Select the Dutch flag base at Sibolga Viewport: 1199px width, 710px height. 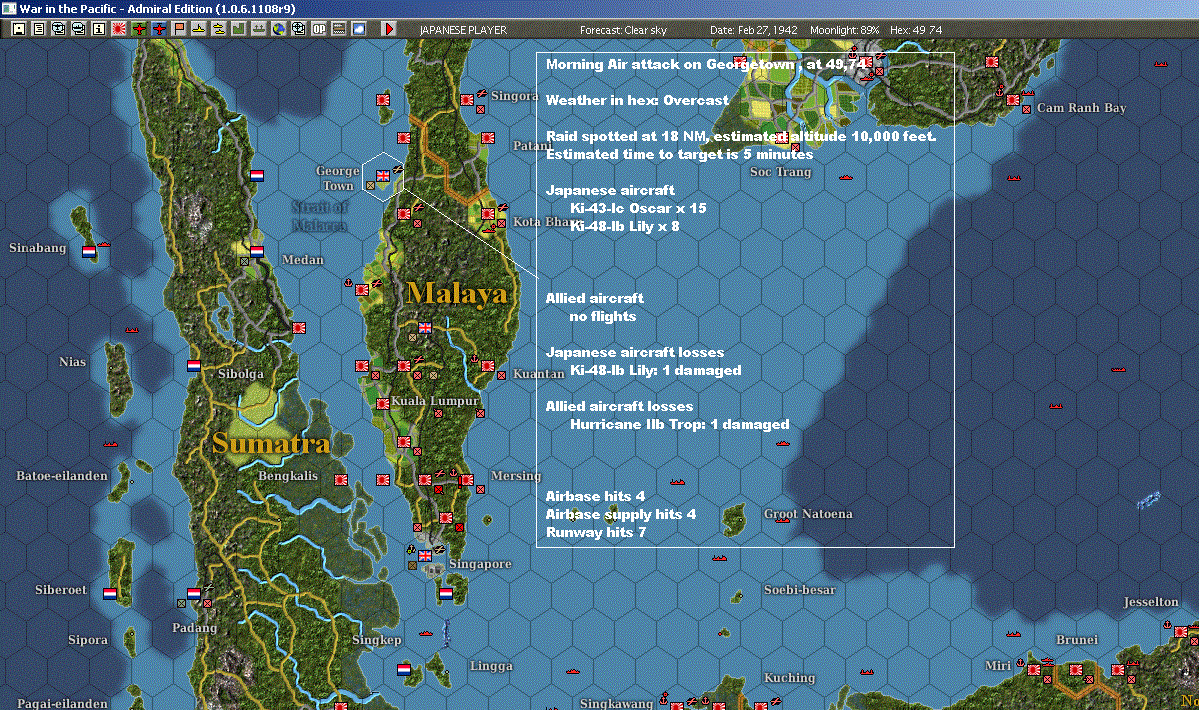click(x=193, y=366)
